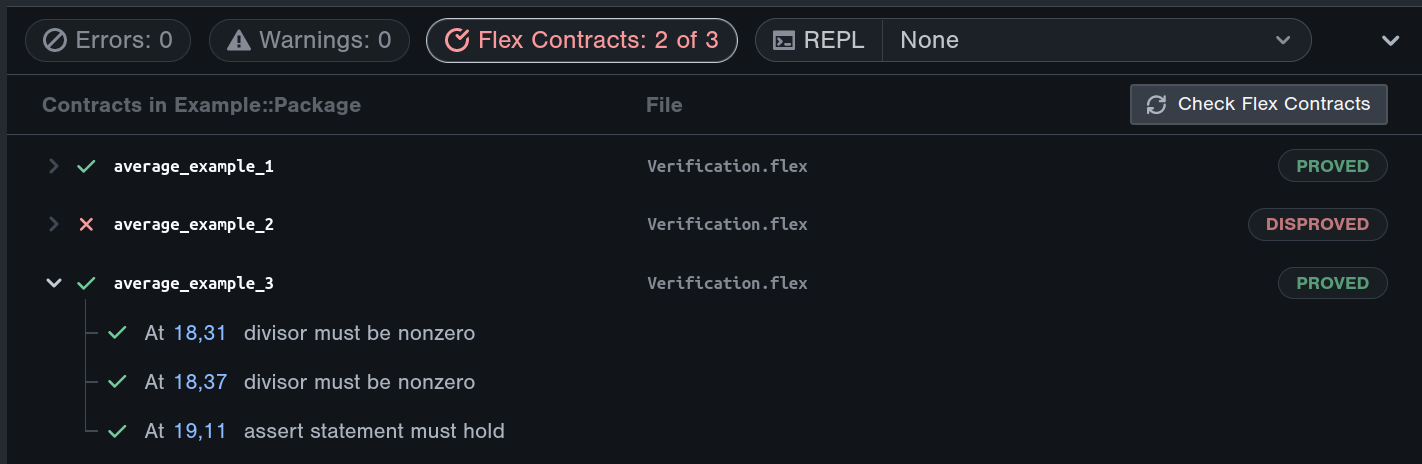Screen dimensions: 1422x464
Task: Click the refresh icon in Check Flex Contracts
Action: pyautogui.click(x=1156, y=105)
